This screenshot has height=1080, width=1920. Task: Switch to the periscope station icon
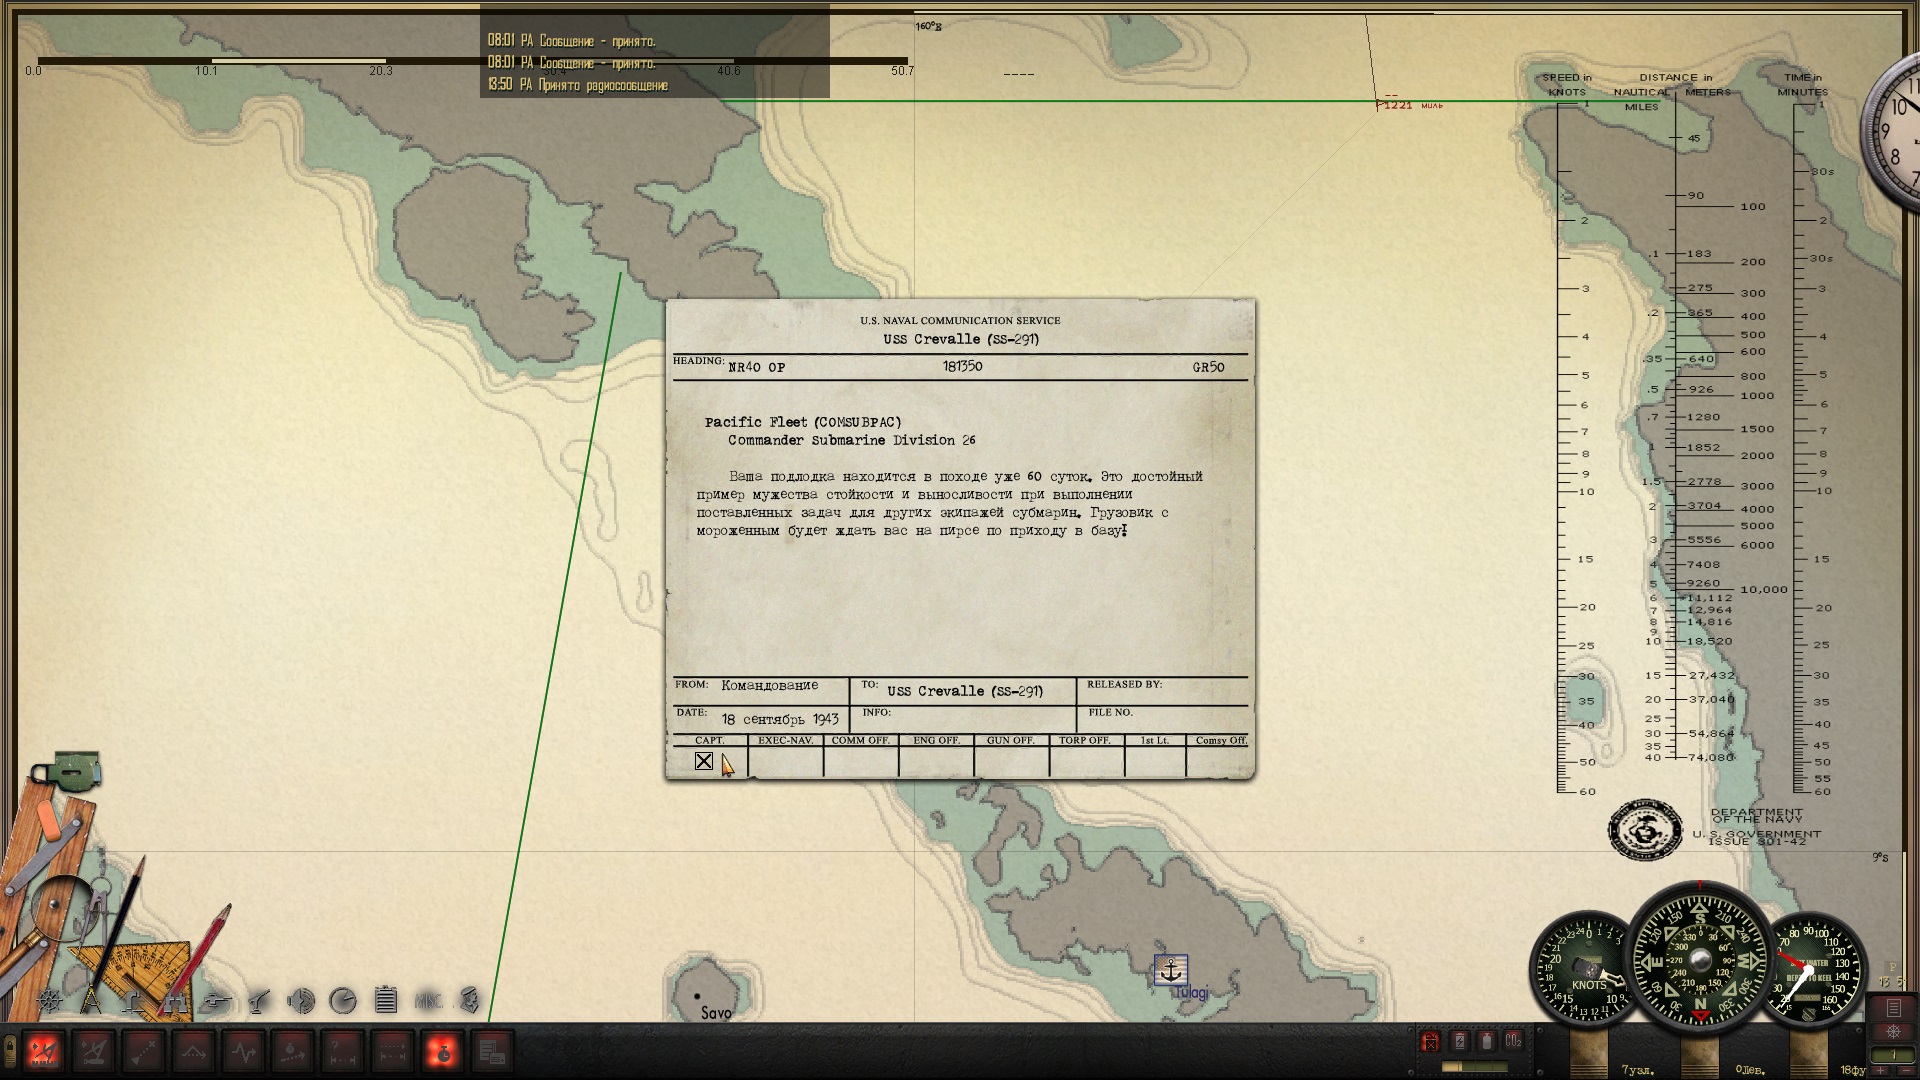(132, 1000)
